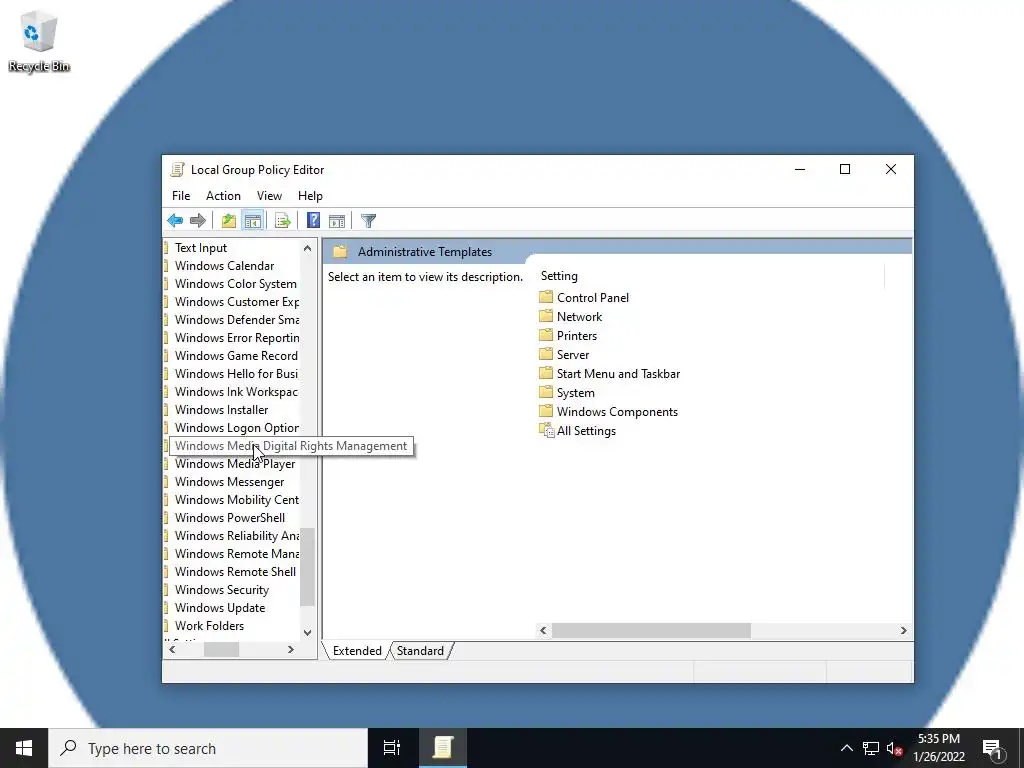Click the network tray icon
1024x768 pixels.
pos(871,748)
